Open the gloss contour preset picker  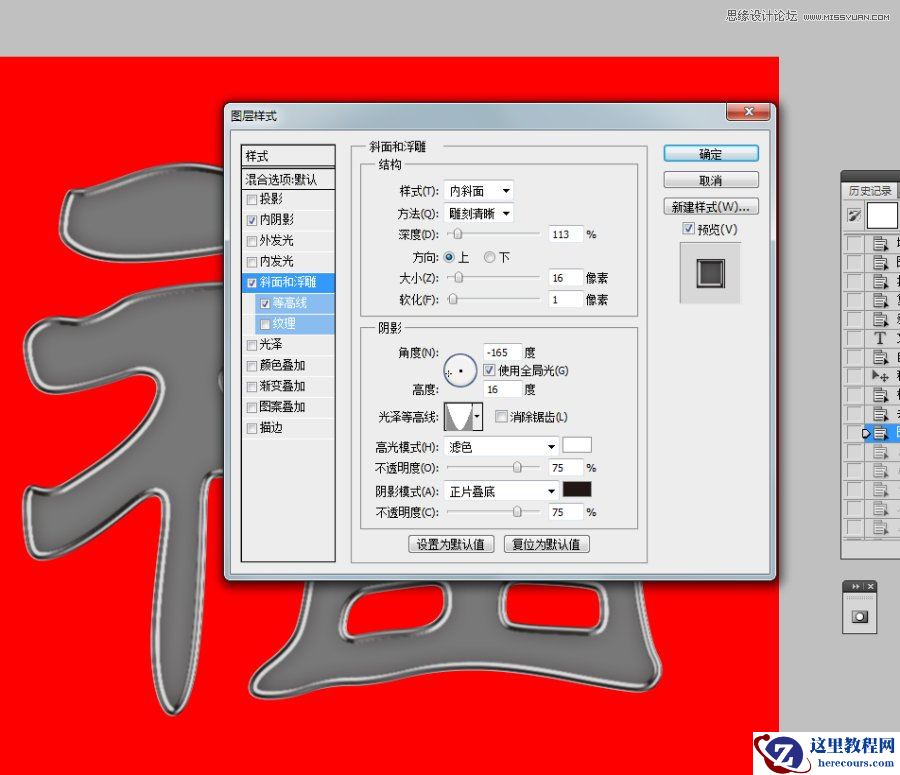(x=475, y=415)
